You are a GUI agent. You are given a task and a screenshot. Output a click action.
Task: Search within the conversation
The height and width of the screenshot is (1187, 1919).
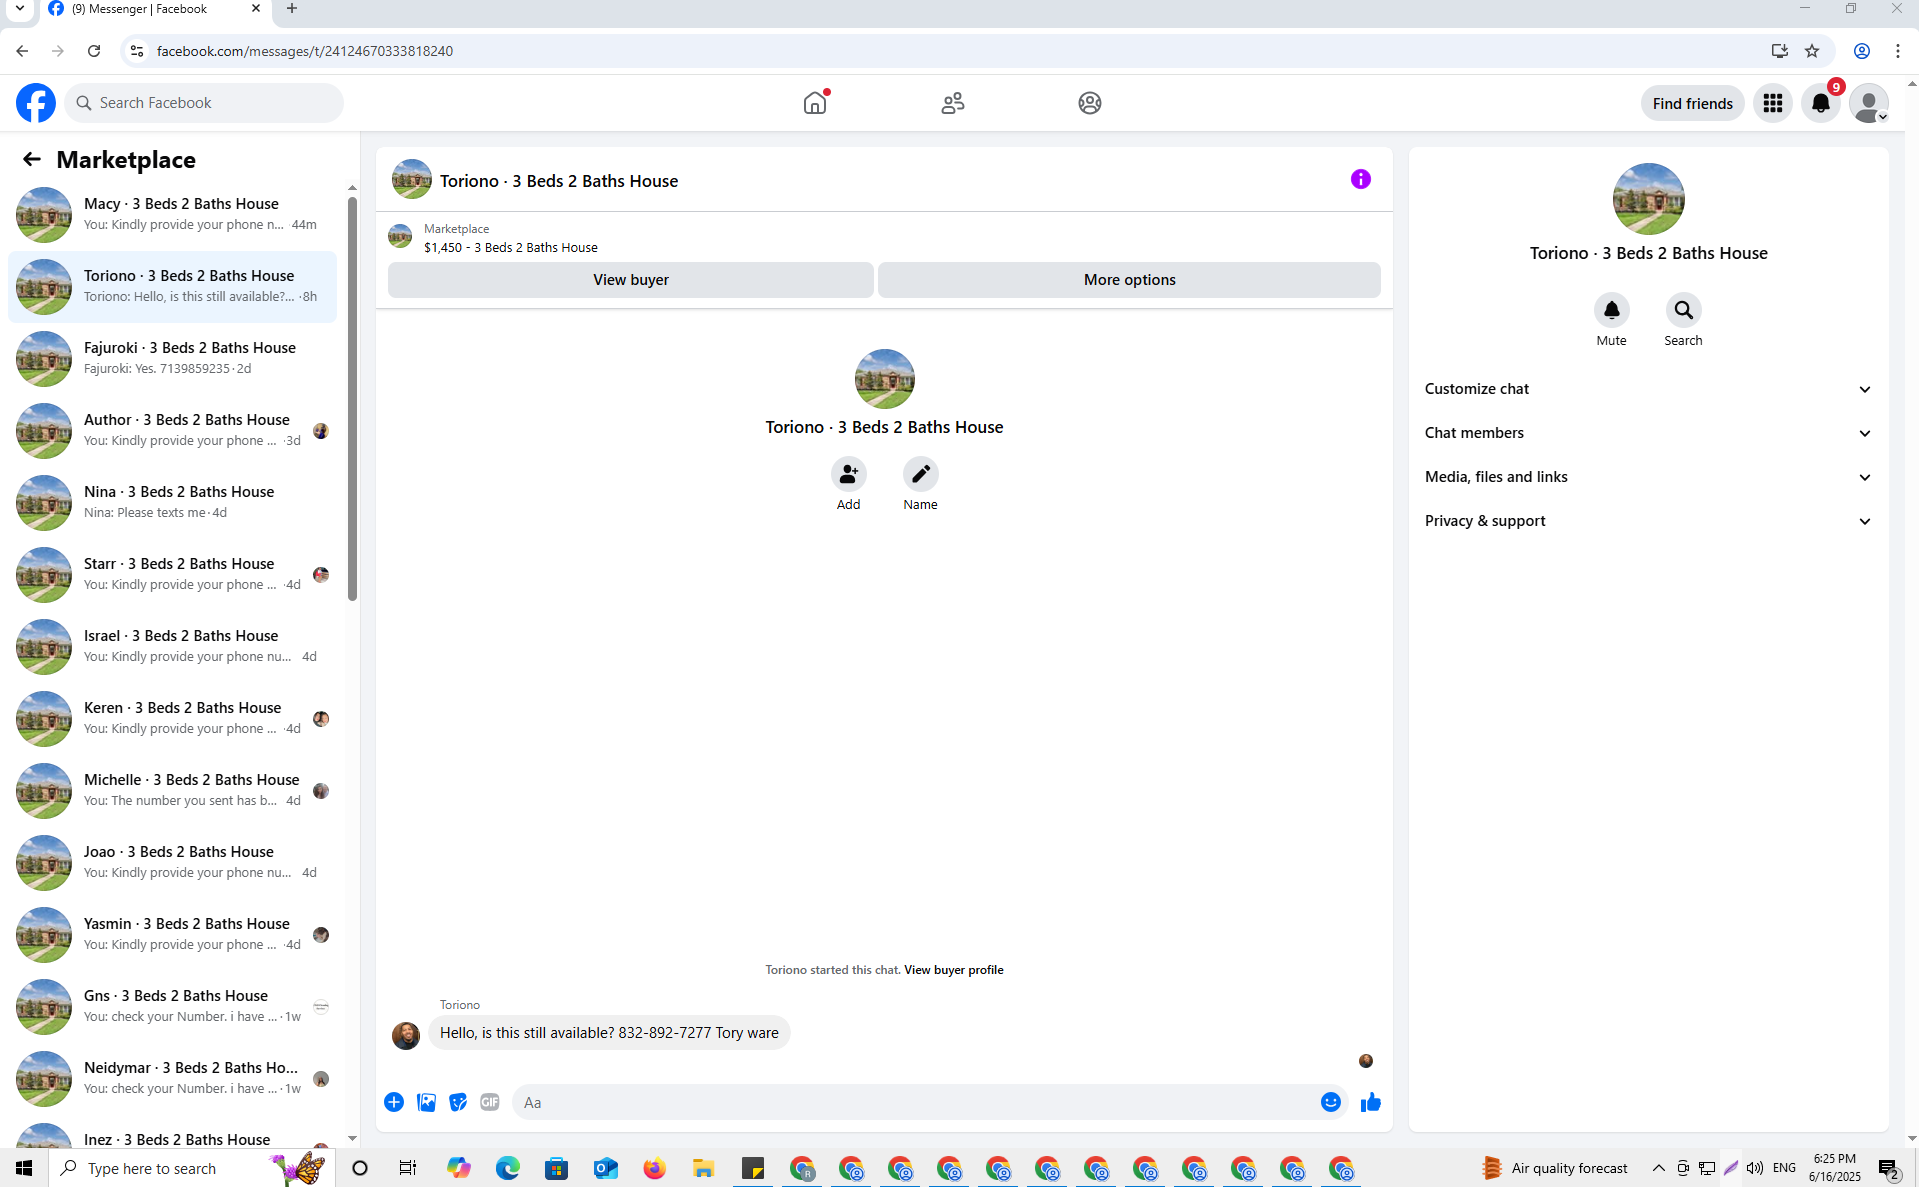click(x=1683, y=310)
